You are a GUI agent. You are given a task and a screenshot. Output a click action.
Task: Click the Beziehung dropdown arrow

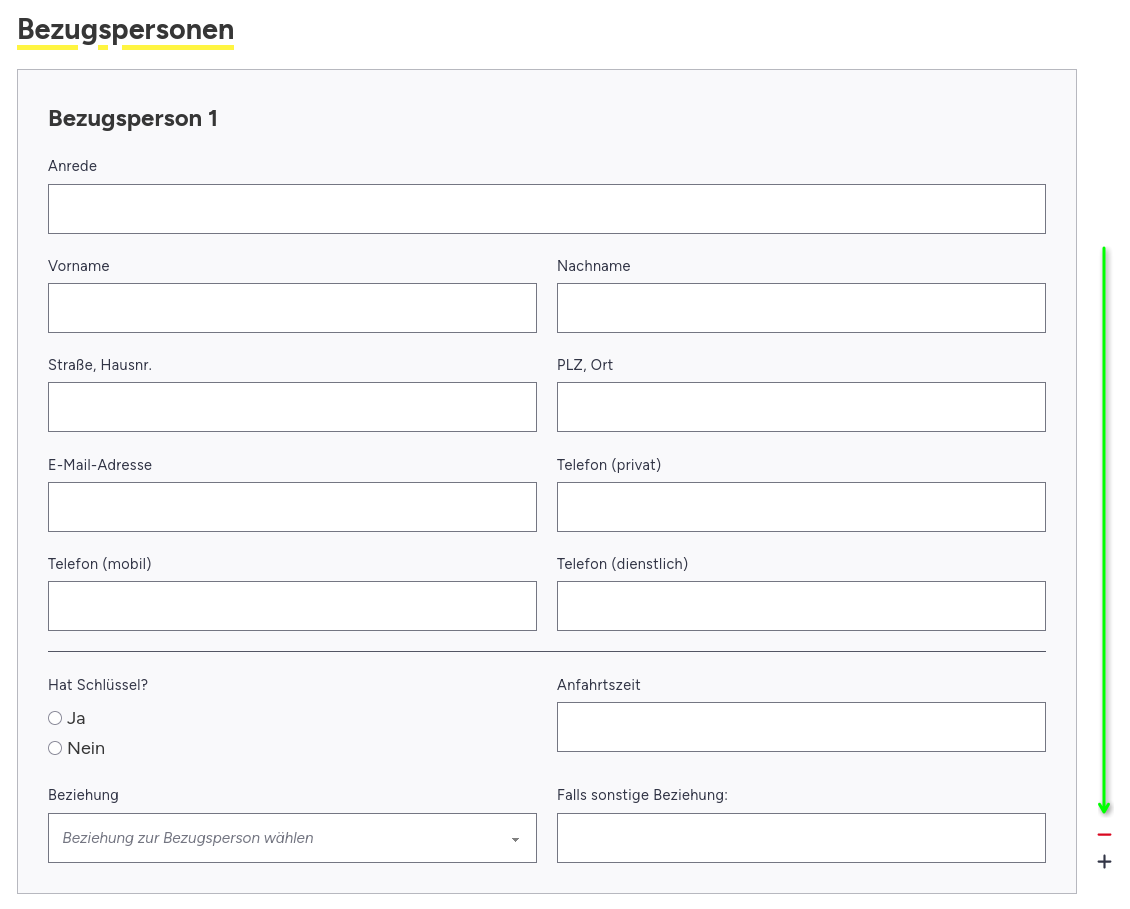pyautogui.click(x=515, y=839)
